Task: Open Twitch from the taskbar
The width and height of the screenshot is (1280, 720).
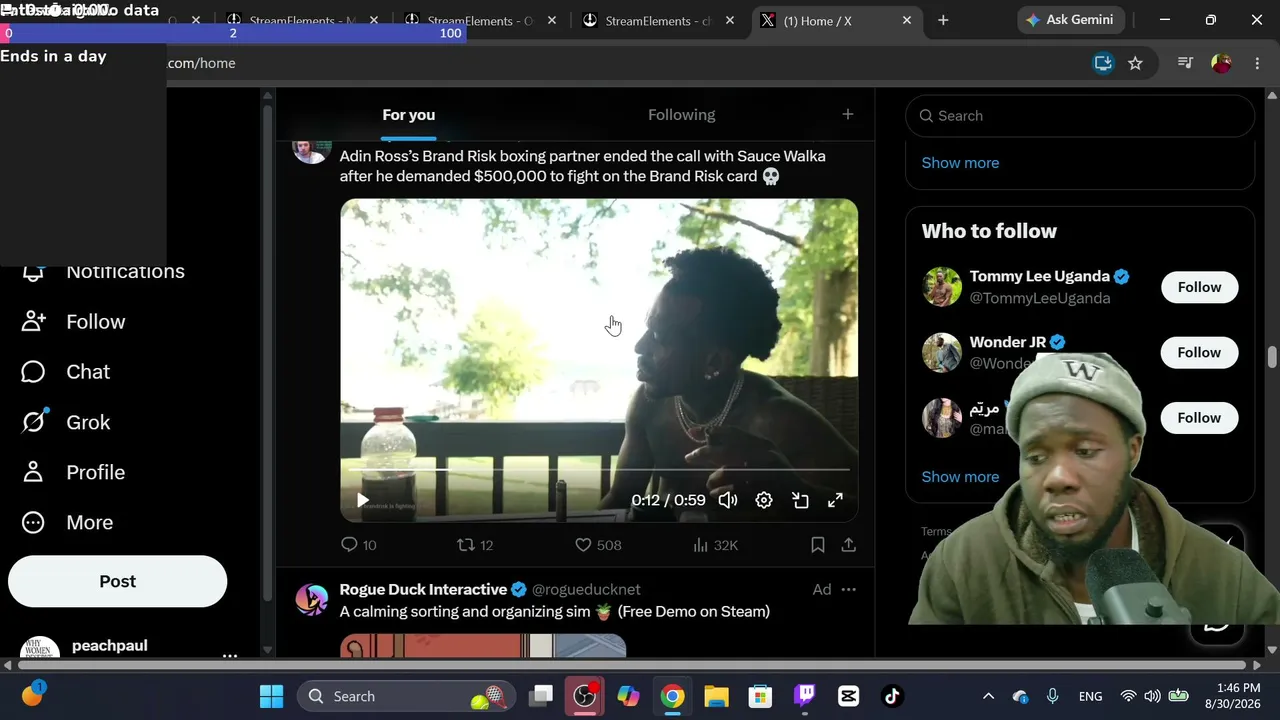Action: click(804, 696)
